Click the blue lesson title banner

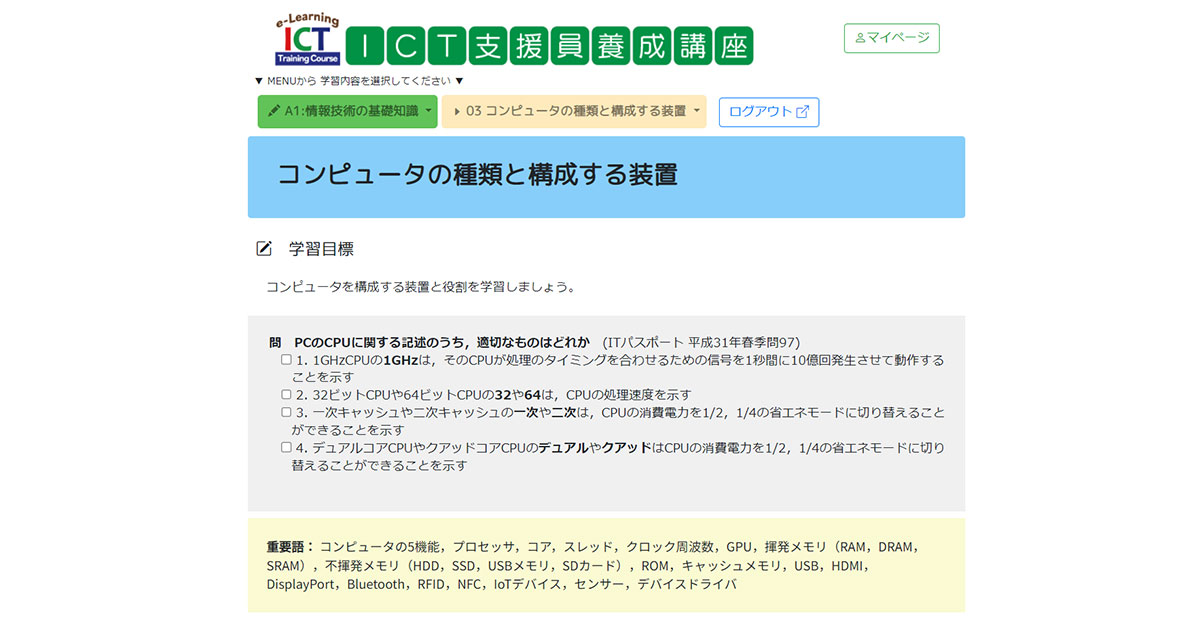(605, 177)
